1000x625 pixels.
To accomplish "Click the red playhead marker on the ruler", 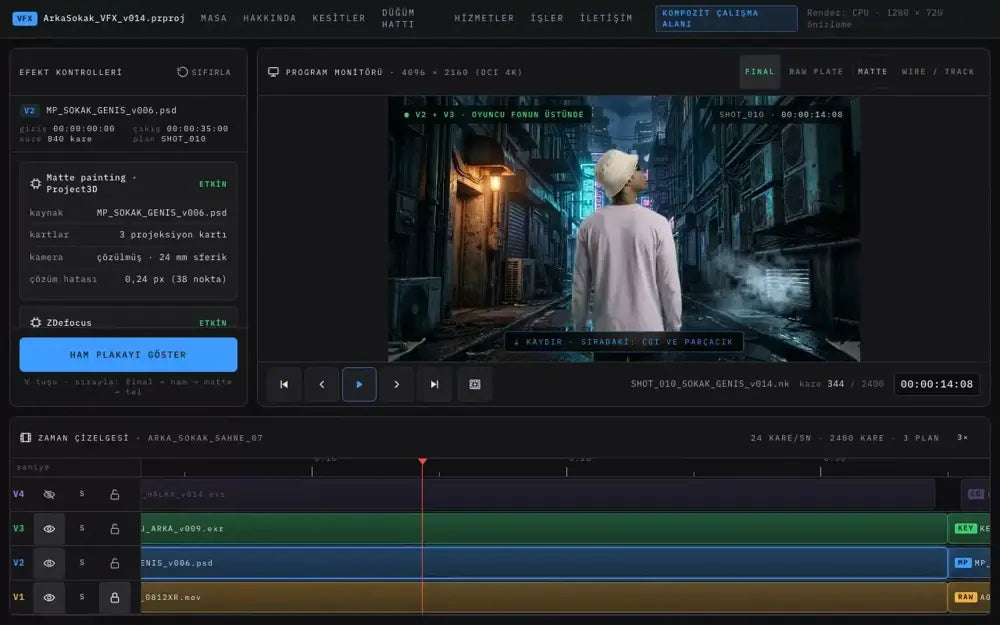I will (422, 461).
